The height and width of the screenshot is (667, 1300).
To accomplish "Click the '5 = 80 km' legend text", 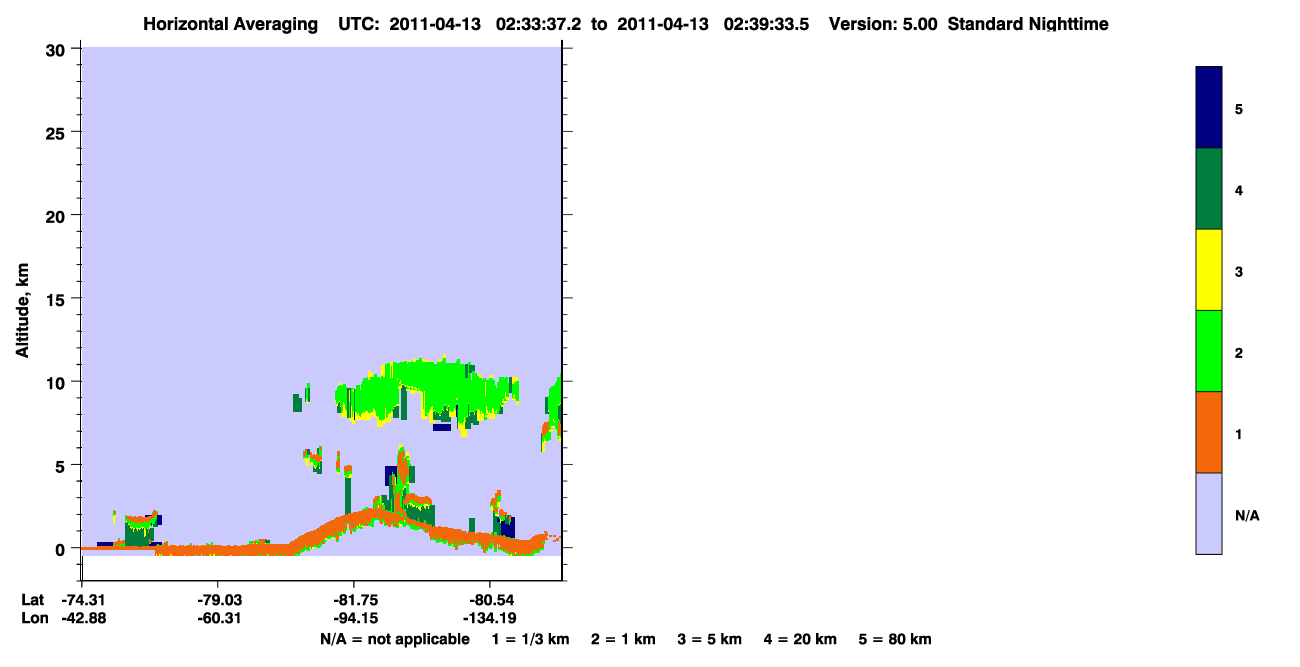I will click(895, 639).
